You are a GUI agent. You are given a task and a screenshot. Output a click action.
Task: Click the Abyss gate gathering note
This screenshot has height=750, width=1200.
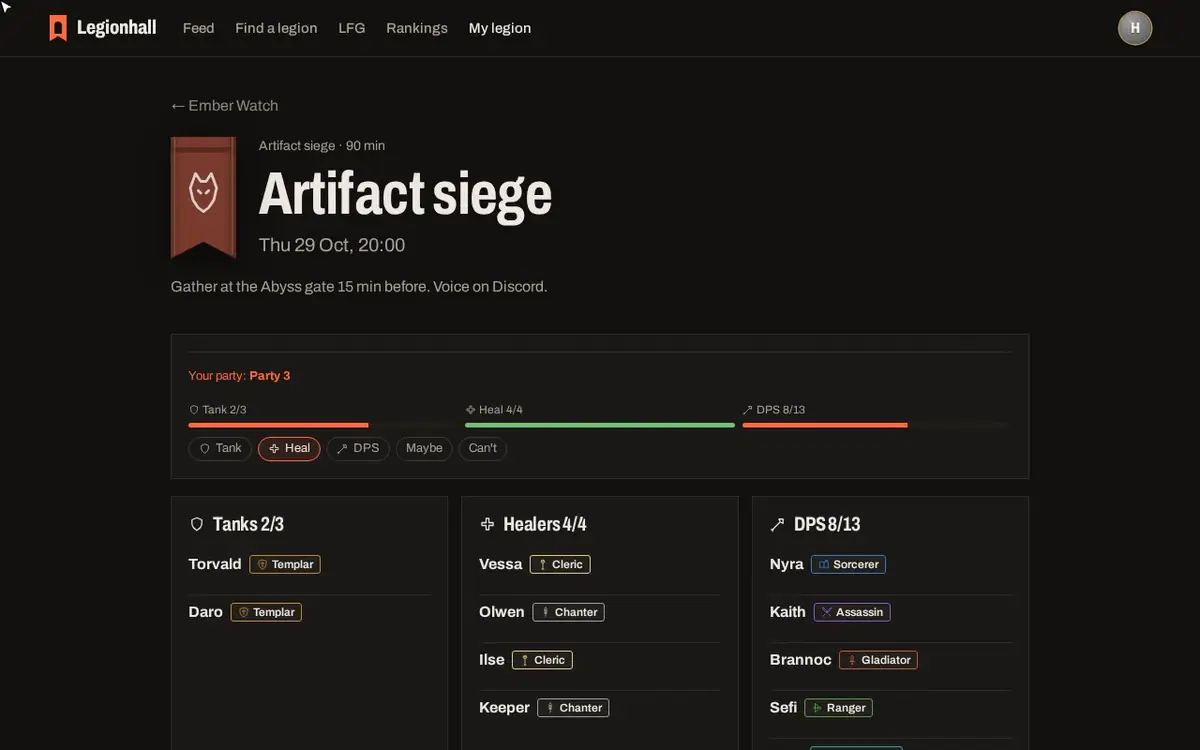coord(359,287)
